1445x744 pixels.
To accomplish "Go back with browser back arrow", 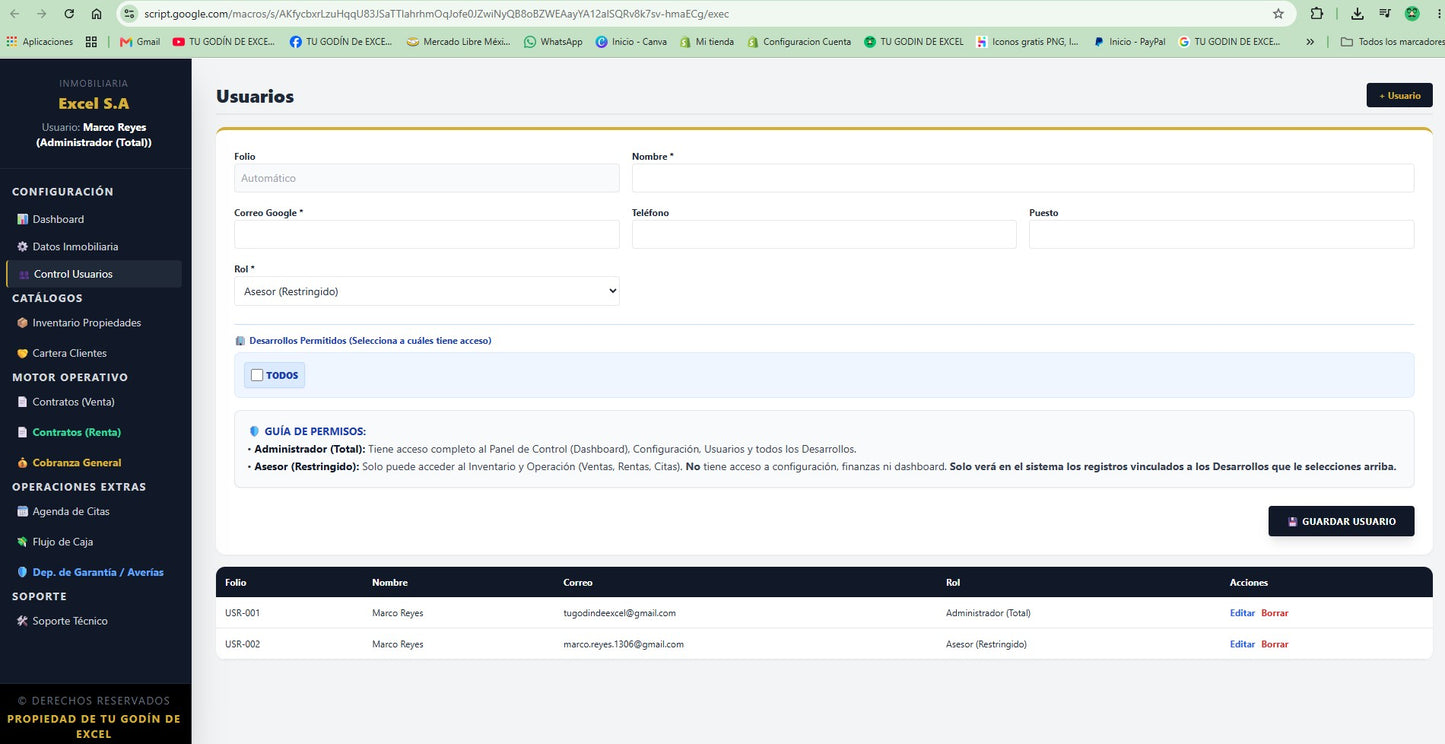I will (14, 14).
